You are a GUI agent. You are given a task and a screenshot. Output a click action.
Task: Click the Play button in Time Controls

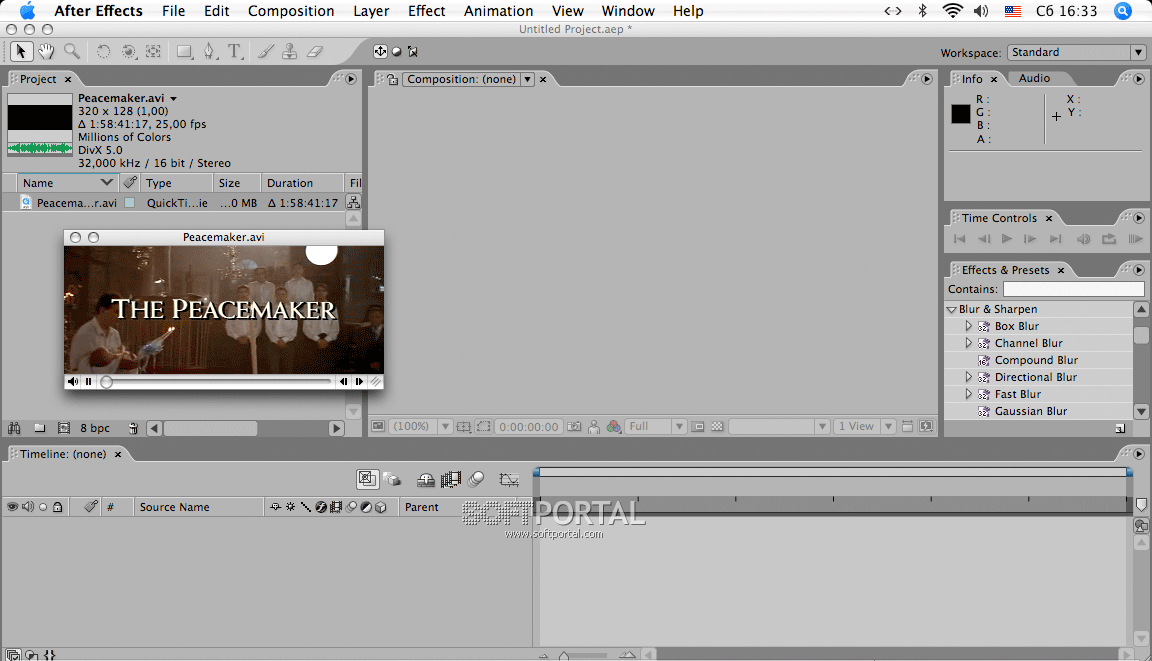[1007, 239]
